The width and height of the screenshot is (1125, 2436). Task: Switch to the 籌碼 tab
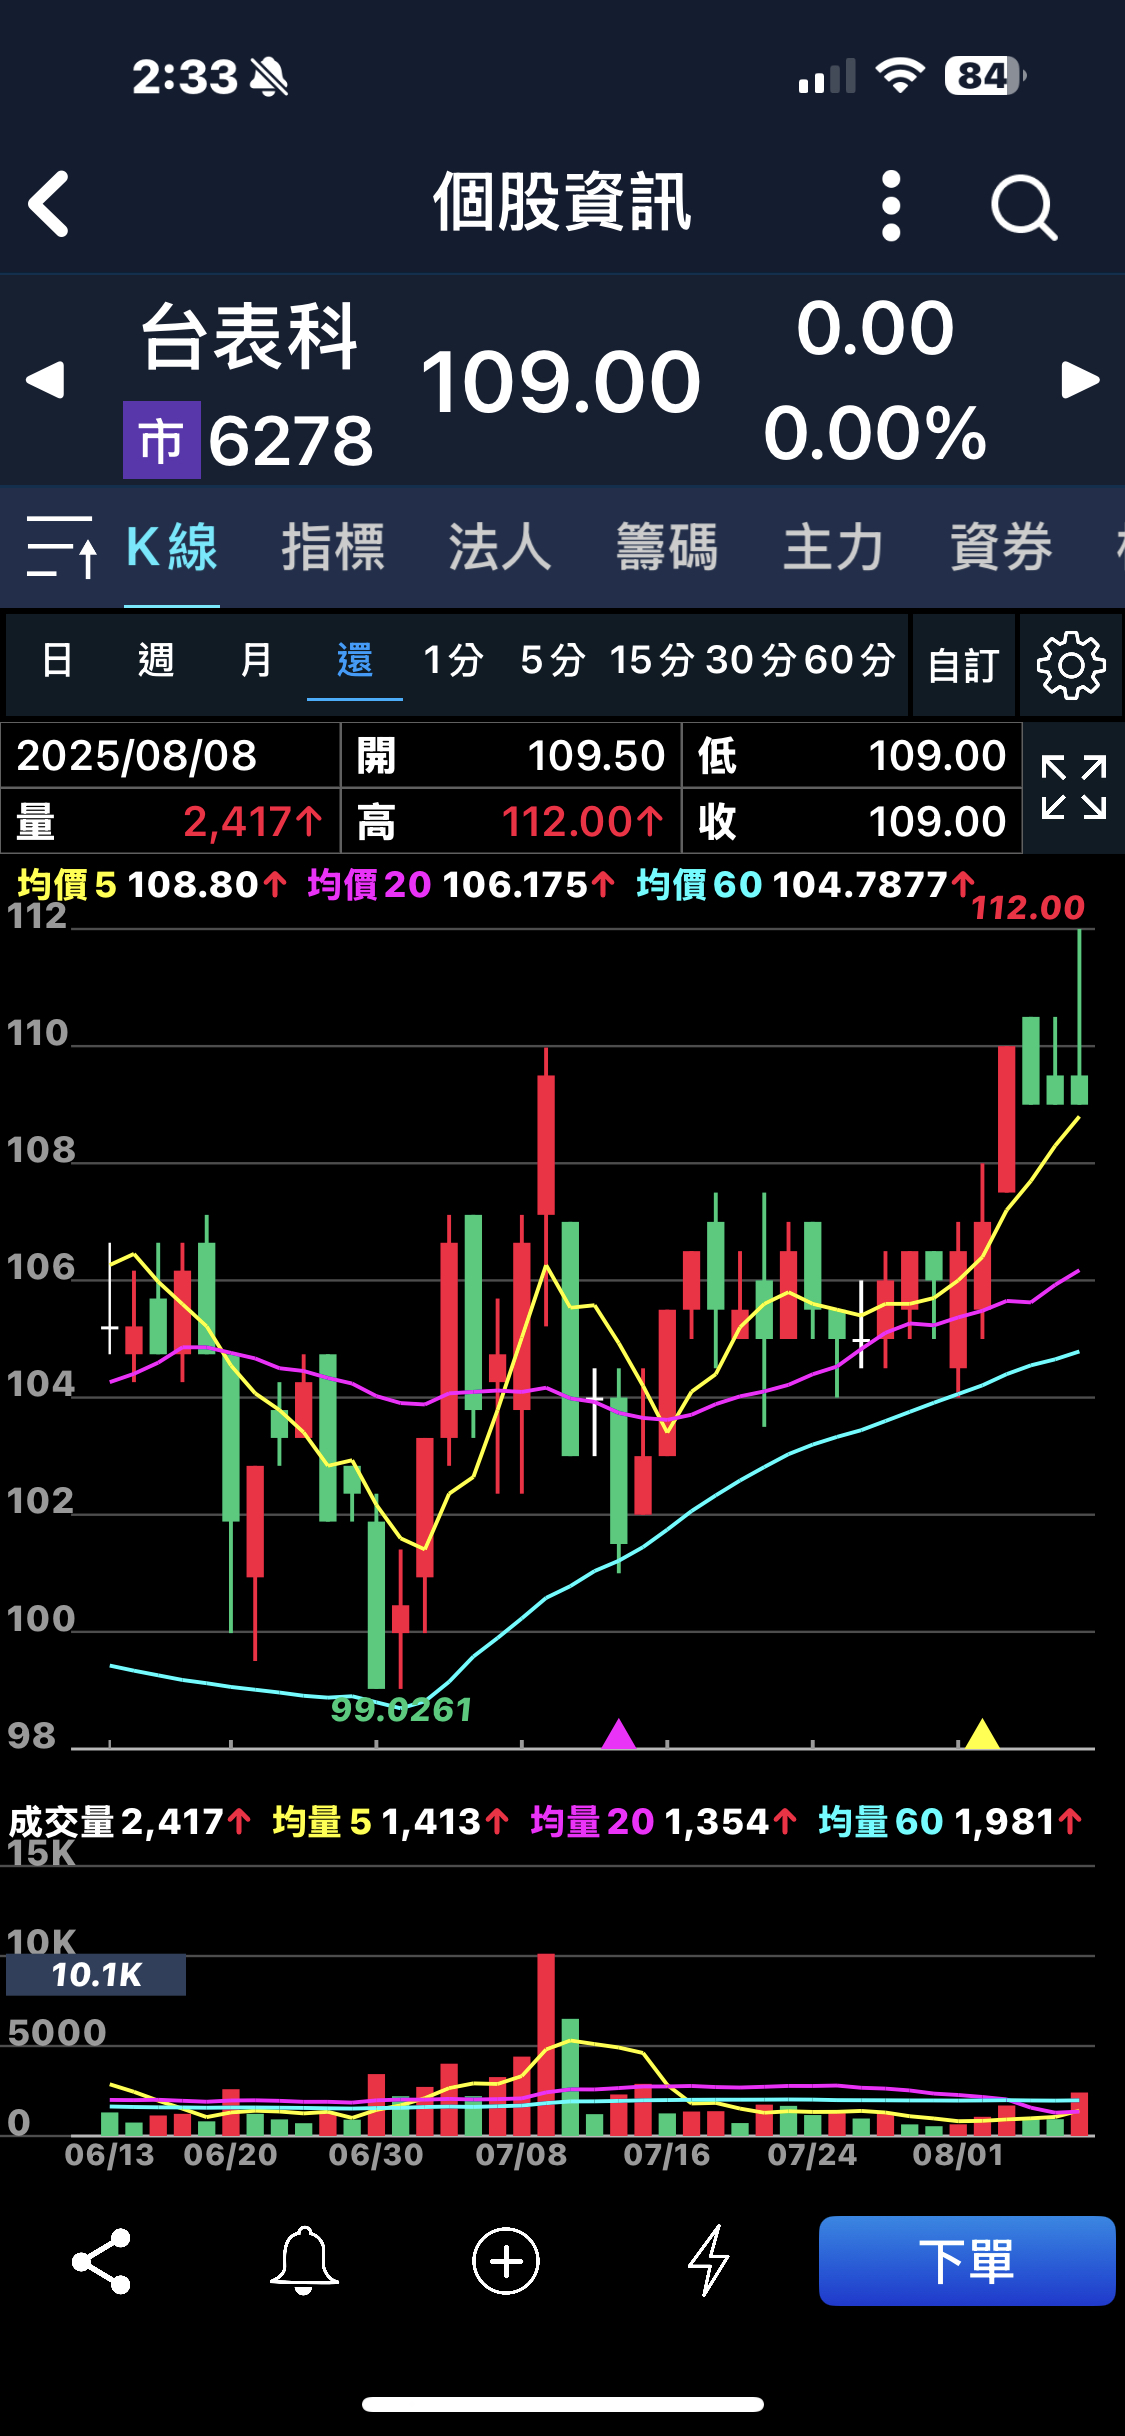(x=667, y=547)
